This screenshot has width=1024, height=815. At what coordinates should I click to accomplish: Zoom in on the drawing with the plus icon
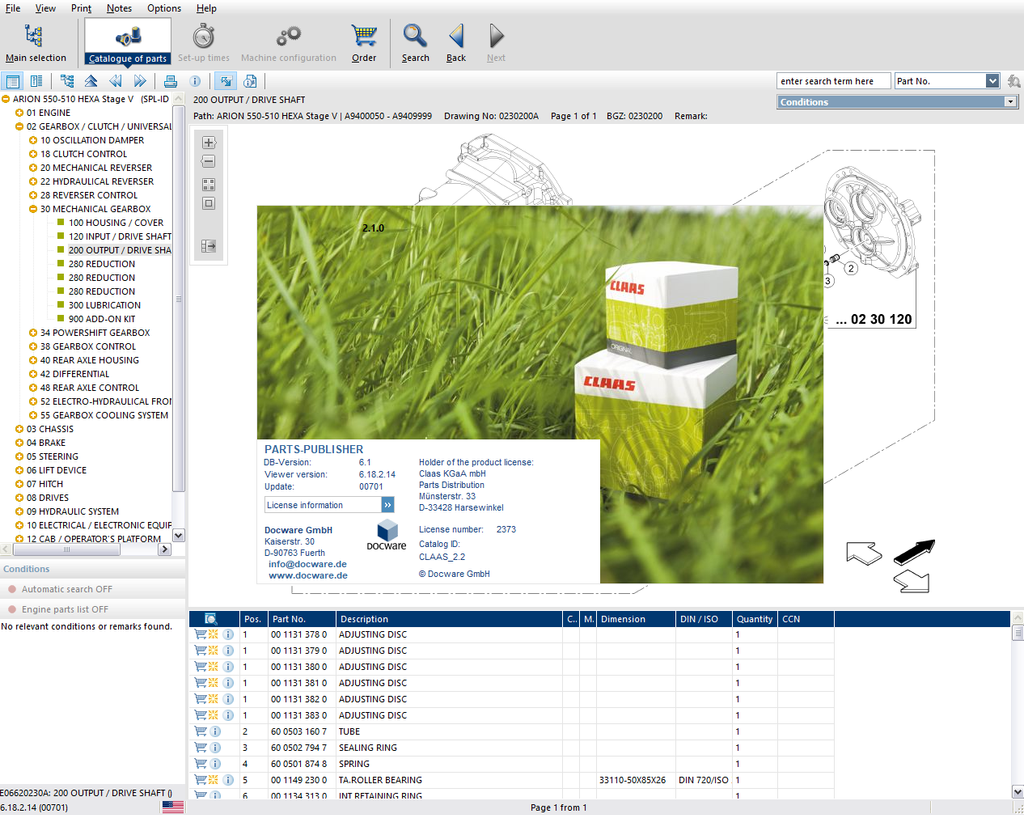[x=208, y=142]
